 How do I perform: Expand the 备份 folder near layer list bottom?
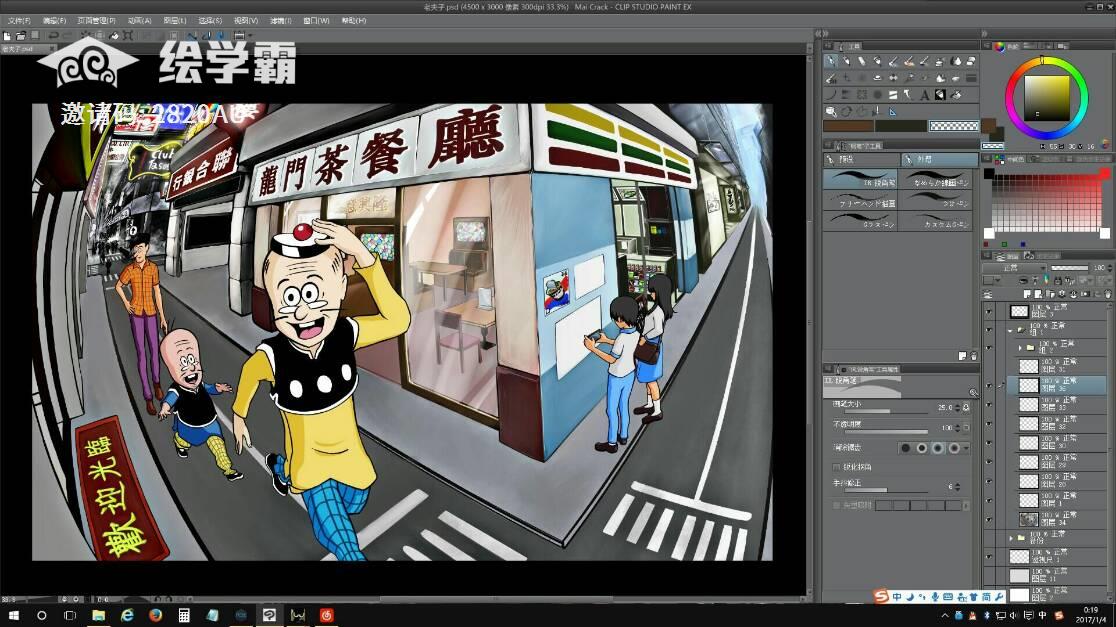1011,538
